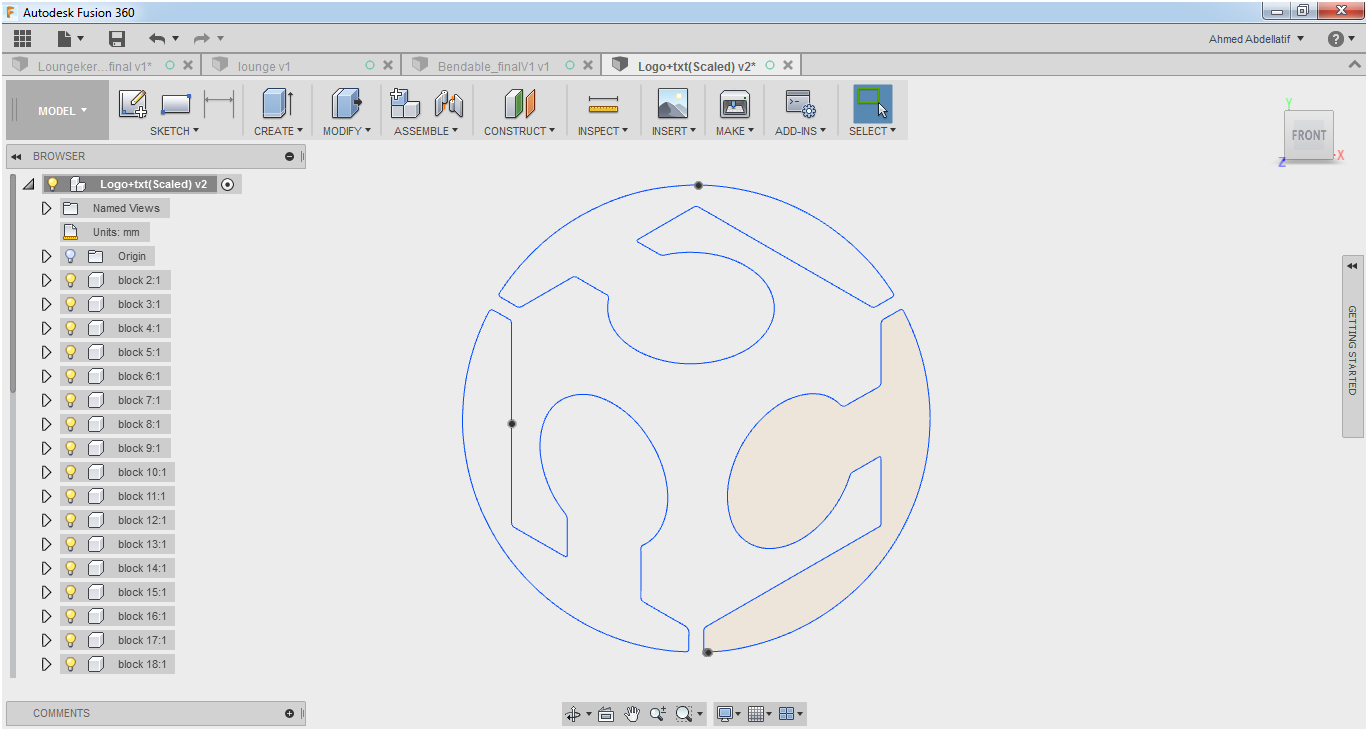Viewport: 1366px width, 729px height.
Task: Click the Units: mm entry
Action: (116, 232)
